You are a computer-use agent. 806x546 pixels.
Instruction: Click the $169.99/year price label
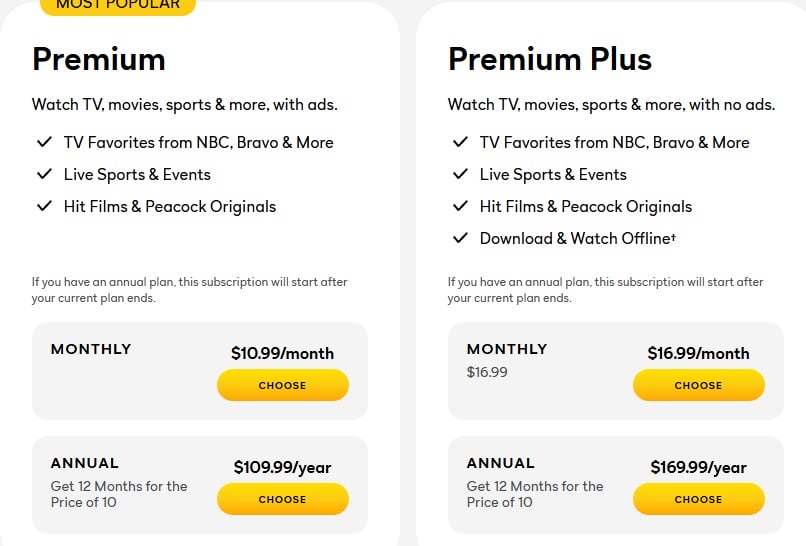coord(698,467)
